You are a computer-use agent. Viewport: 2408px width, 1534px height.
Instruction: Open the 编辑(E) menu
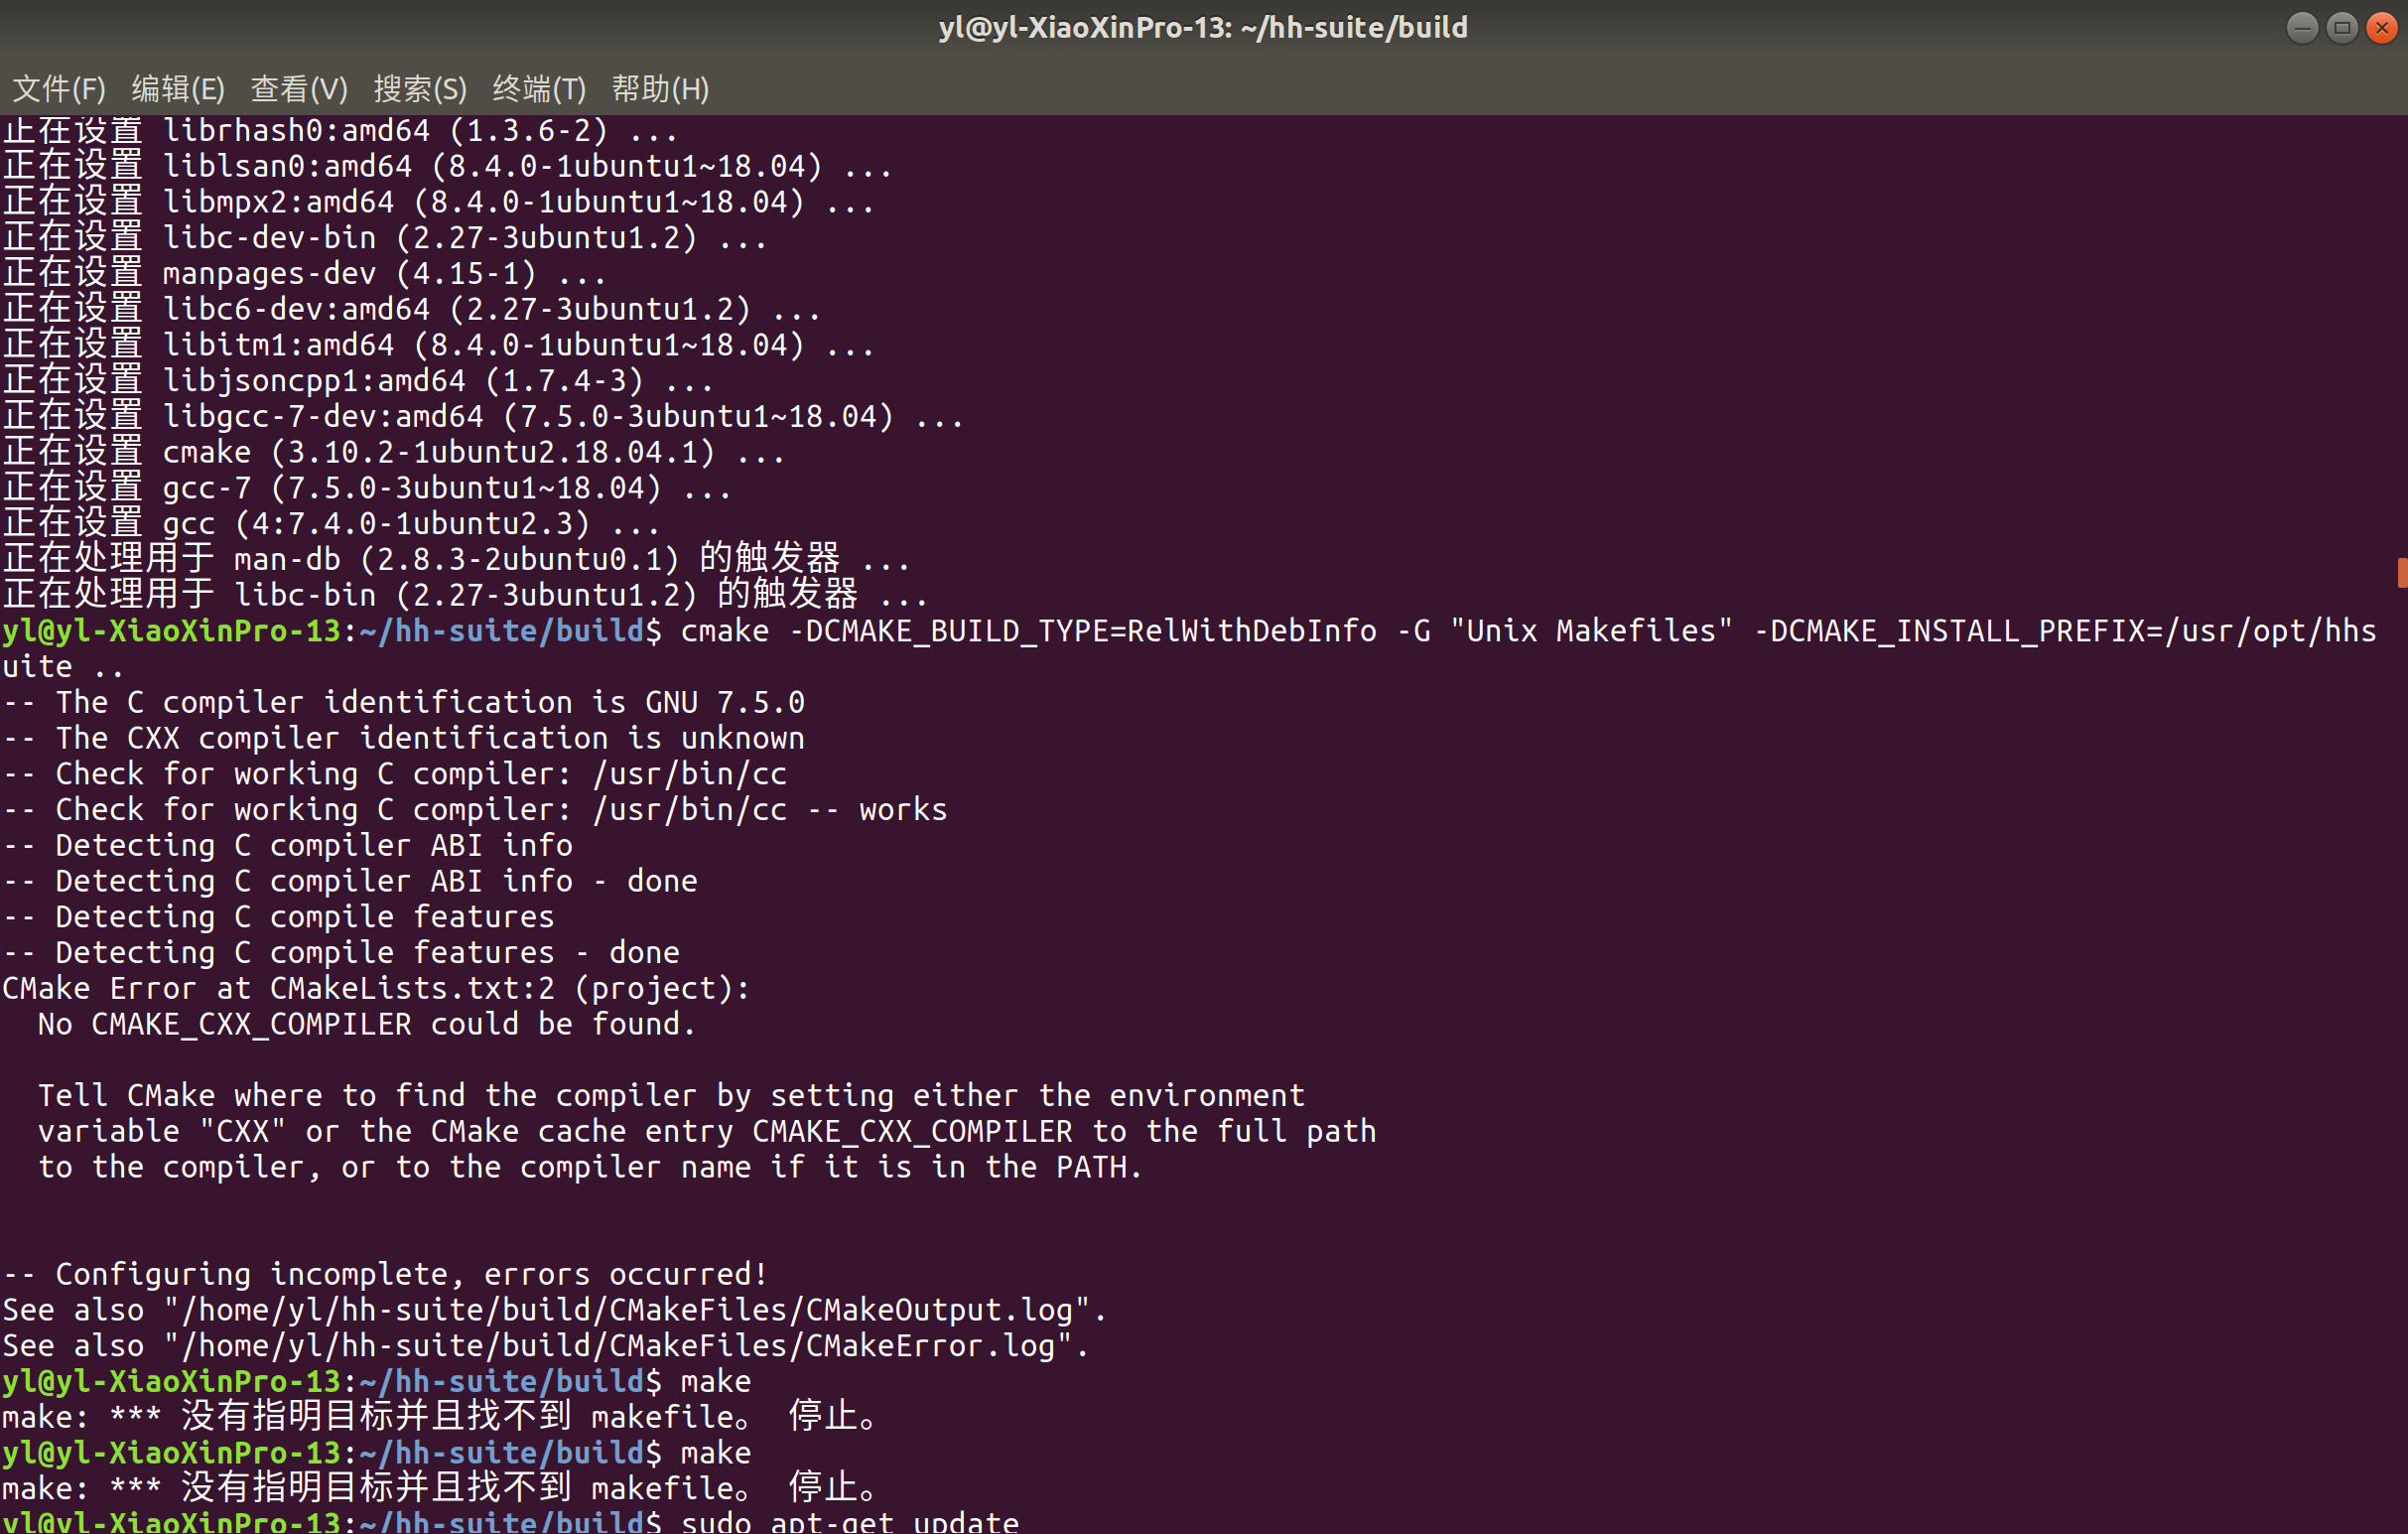[x=179, y=89]
